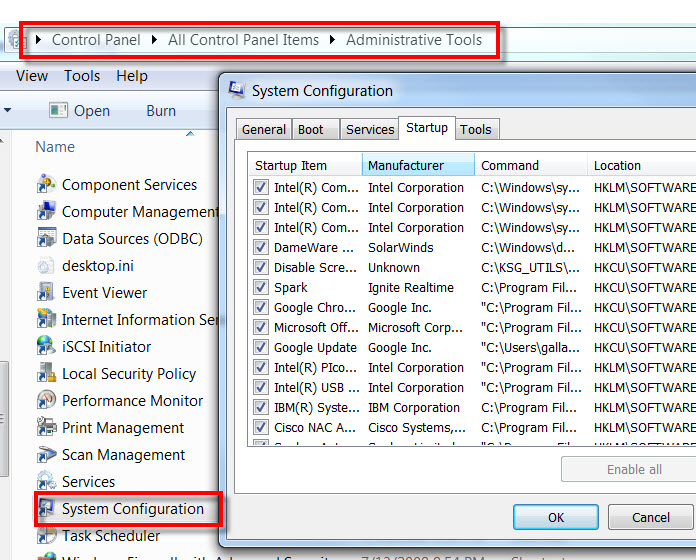The image size is (696, 560).
Task: Uncheck Intel(R) PIco... startup item
Action: (261, 367)
